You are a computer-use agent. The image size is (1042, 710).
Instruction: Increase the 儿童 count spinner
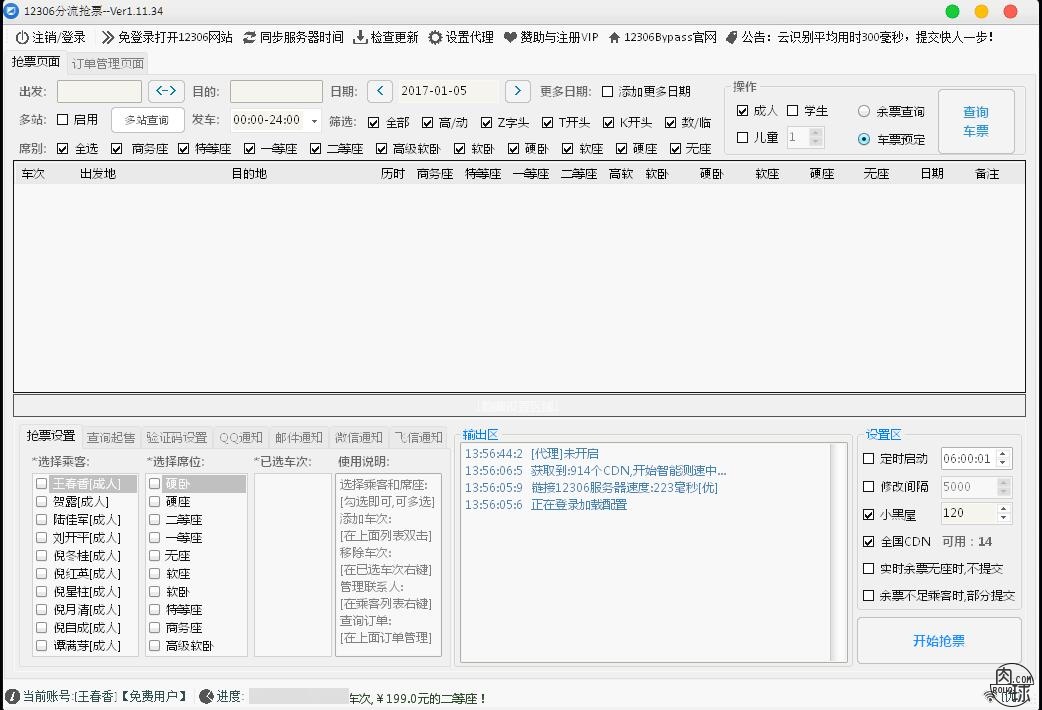click(x=816, y=133)
